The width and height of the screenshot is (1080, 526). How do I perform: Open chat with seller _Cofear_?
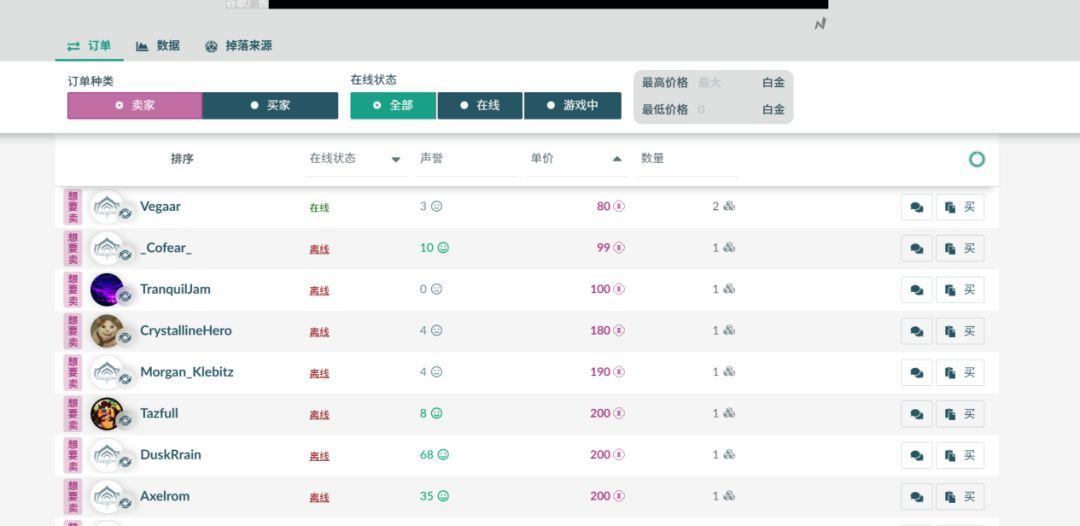[x=916, y=249]
